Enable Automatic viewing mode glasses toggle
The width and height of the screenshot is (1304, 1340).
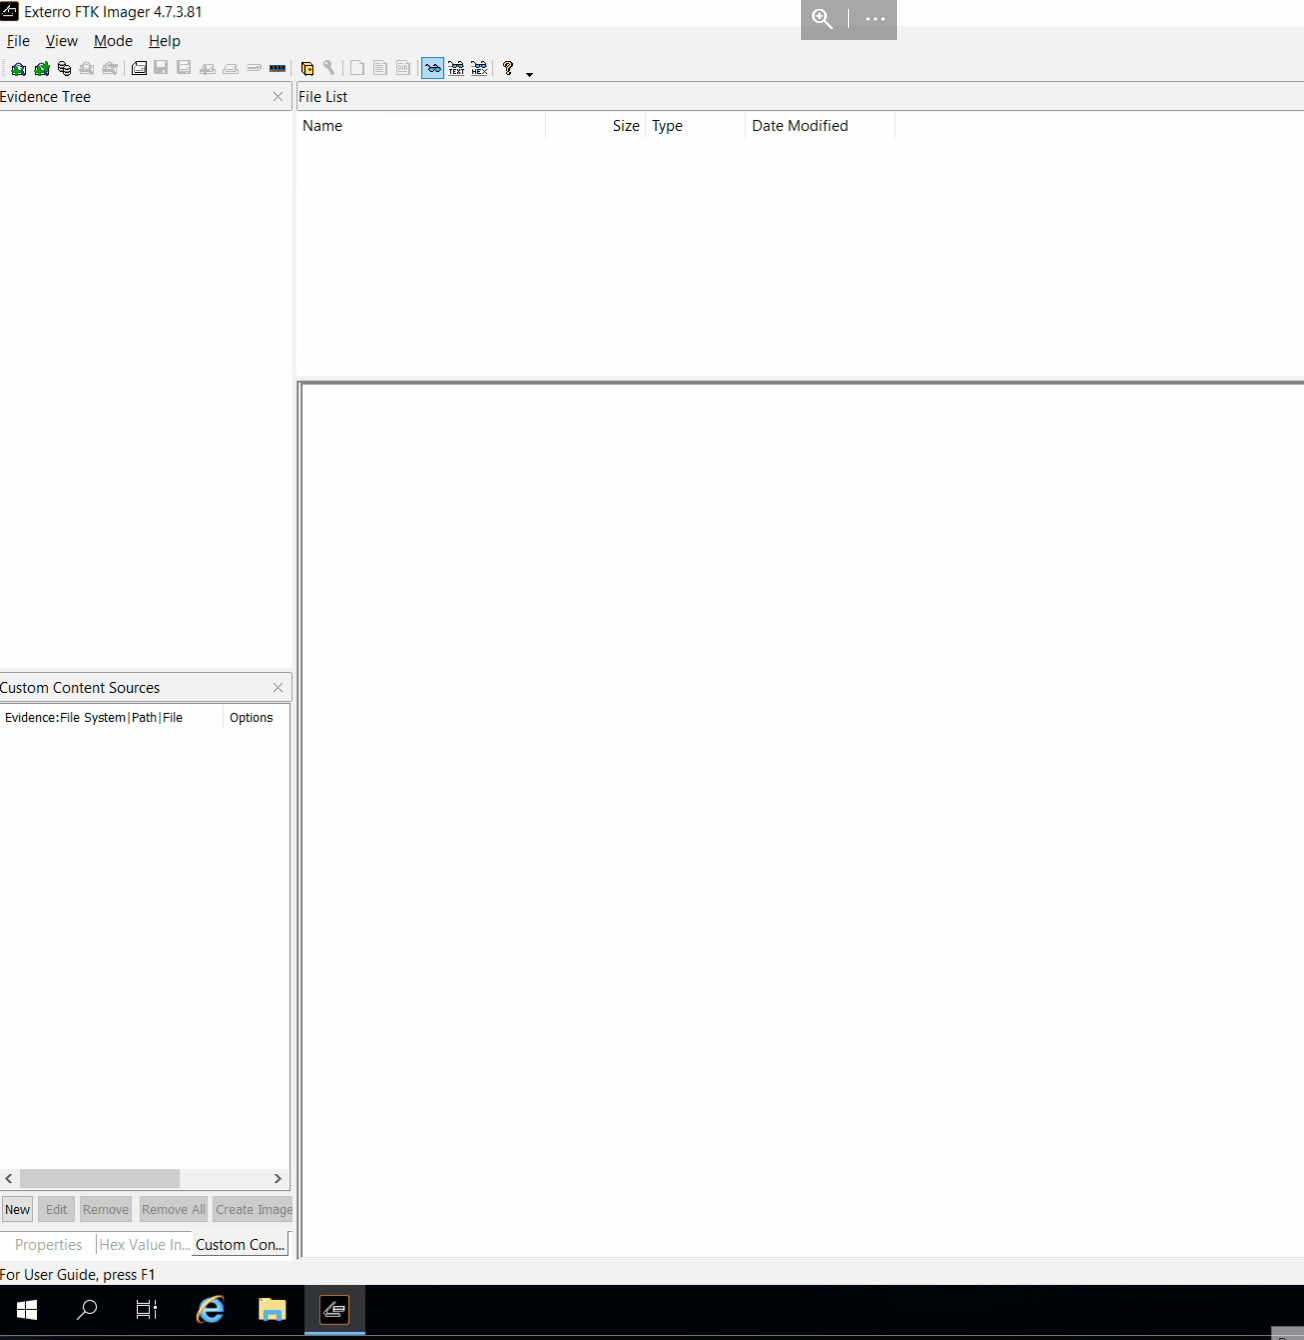pos(432,68)
